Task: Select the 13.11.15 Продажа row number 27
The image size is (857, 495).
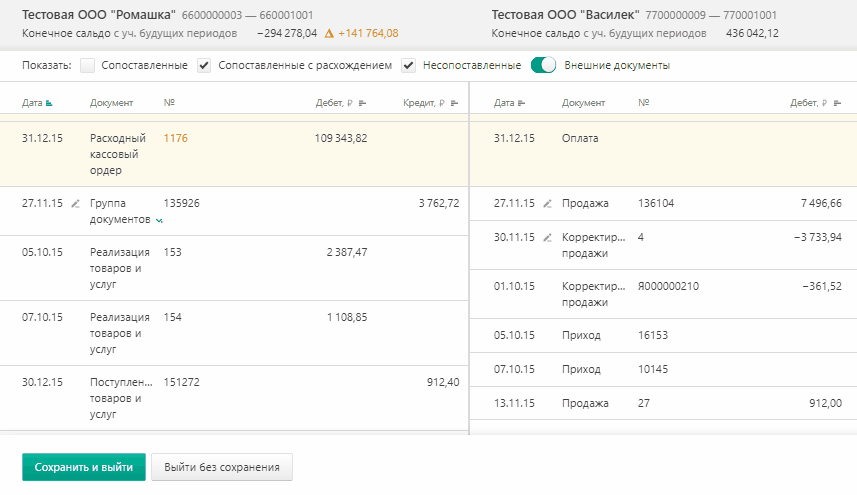Action: [x=663, y=403]
